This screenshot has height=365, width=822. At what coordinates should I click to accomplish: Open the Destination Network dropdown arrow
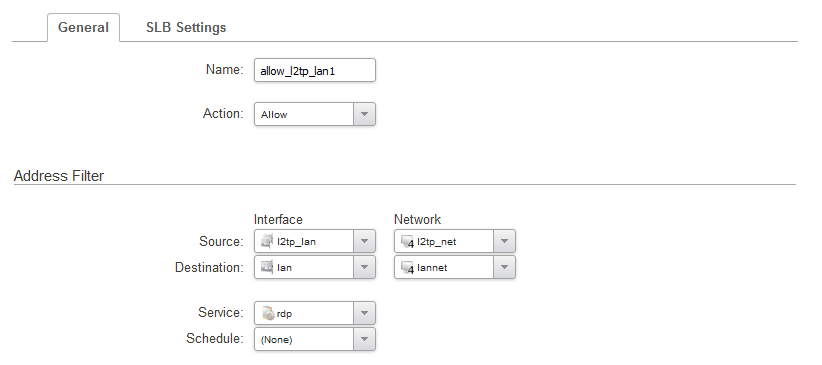point(504,267)
